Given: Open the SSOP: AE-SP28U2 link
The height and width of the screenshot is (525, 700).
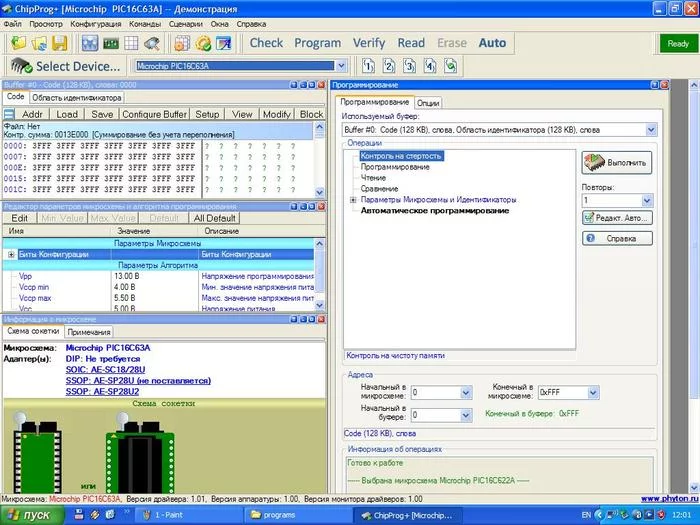Looking at the screenshot, I should pos(102,392).
